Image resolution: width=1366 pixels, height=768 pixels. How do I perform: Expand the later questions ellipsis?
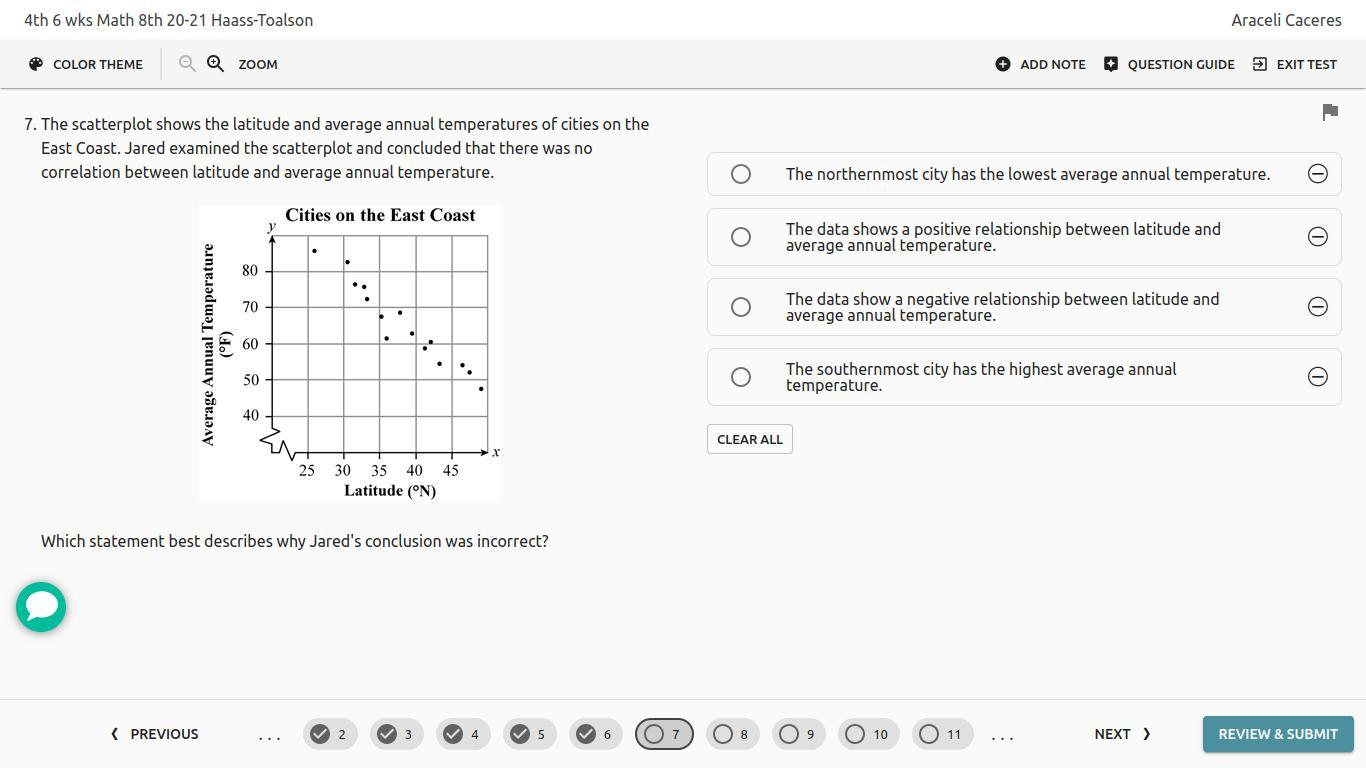pos(1002,735)
